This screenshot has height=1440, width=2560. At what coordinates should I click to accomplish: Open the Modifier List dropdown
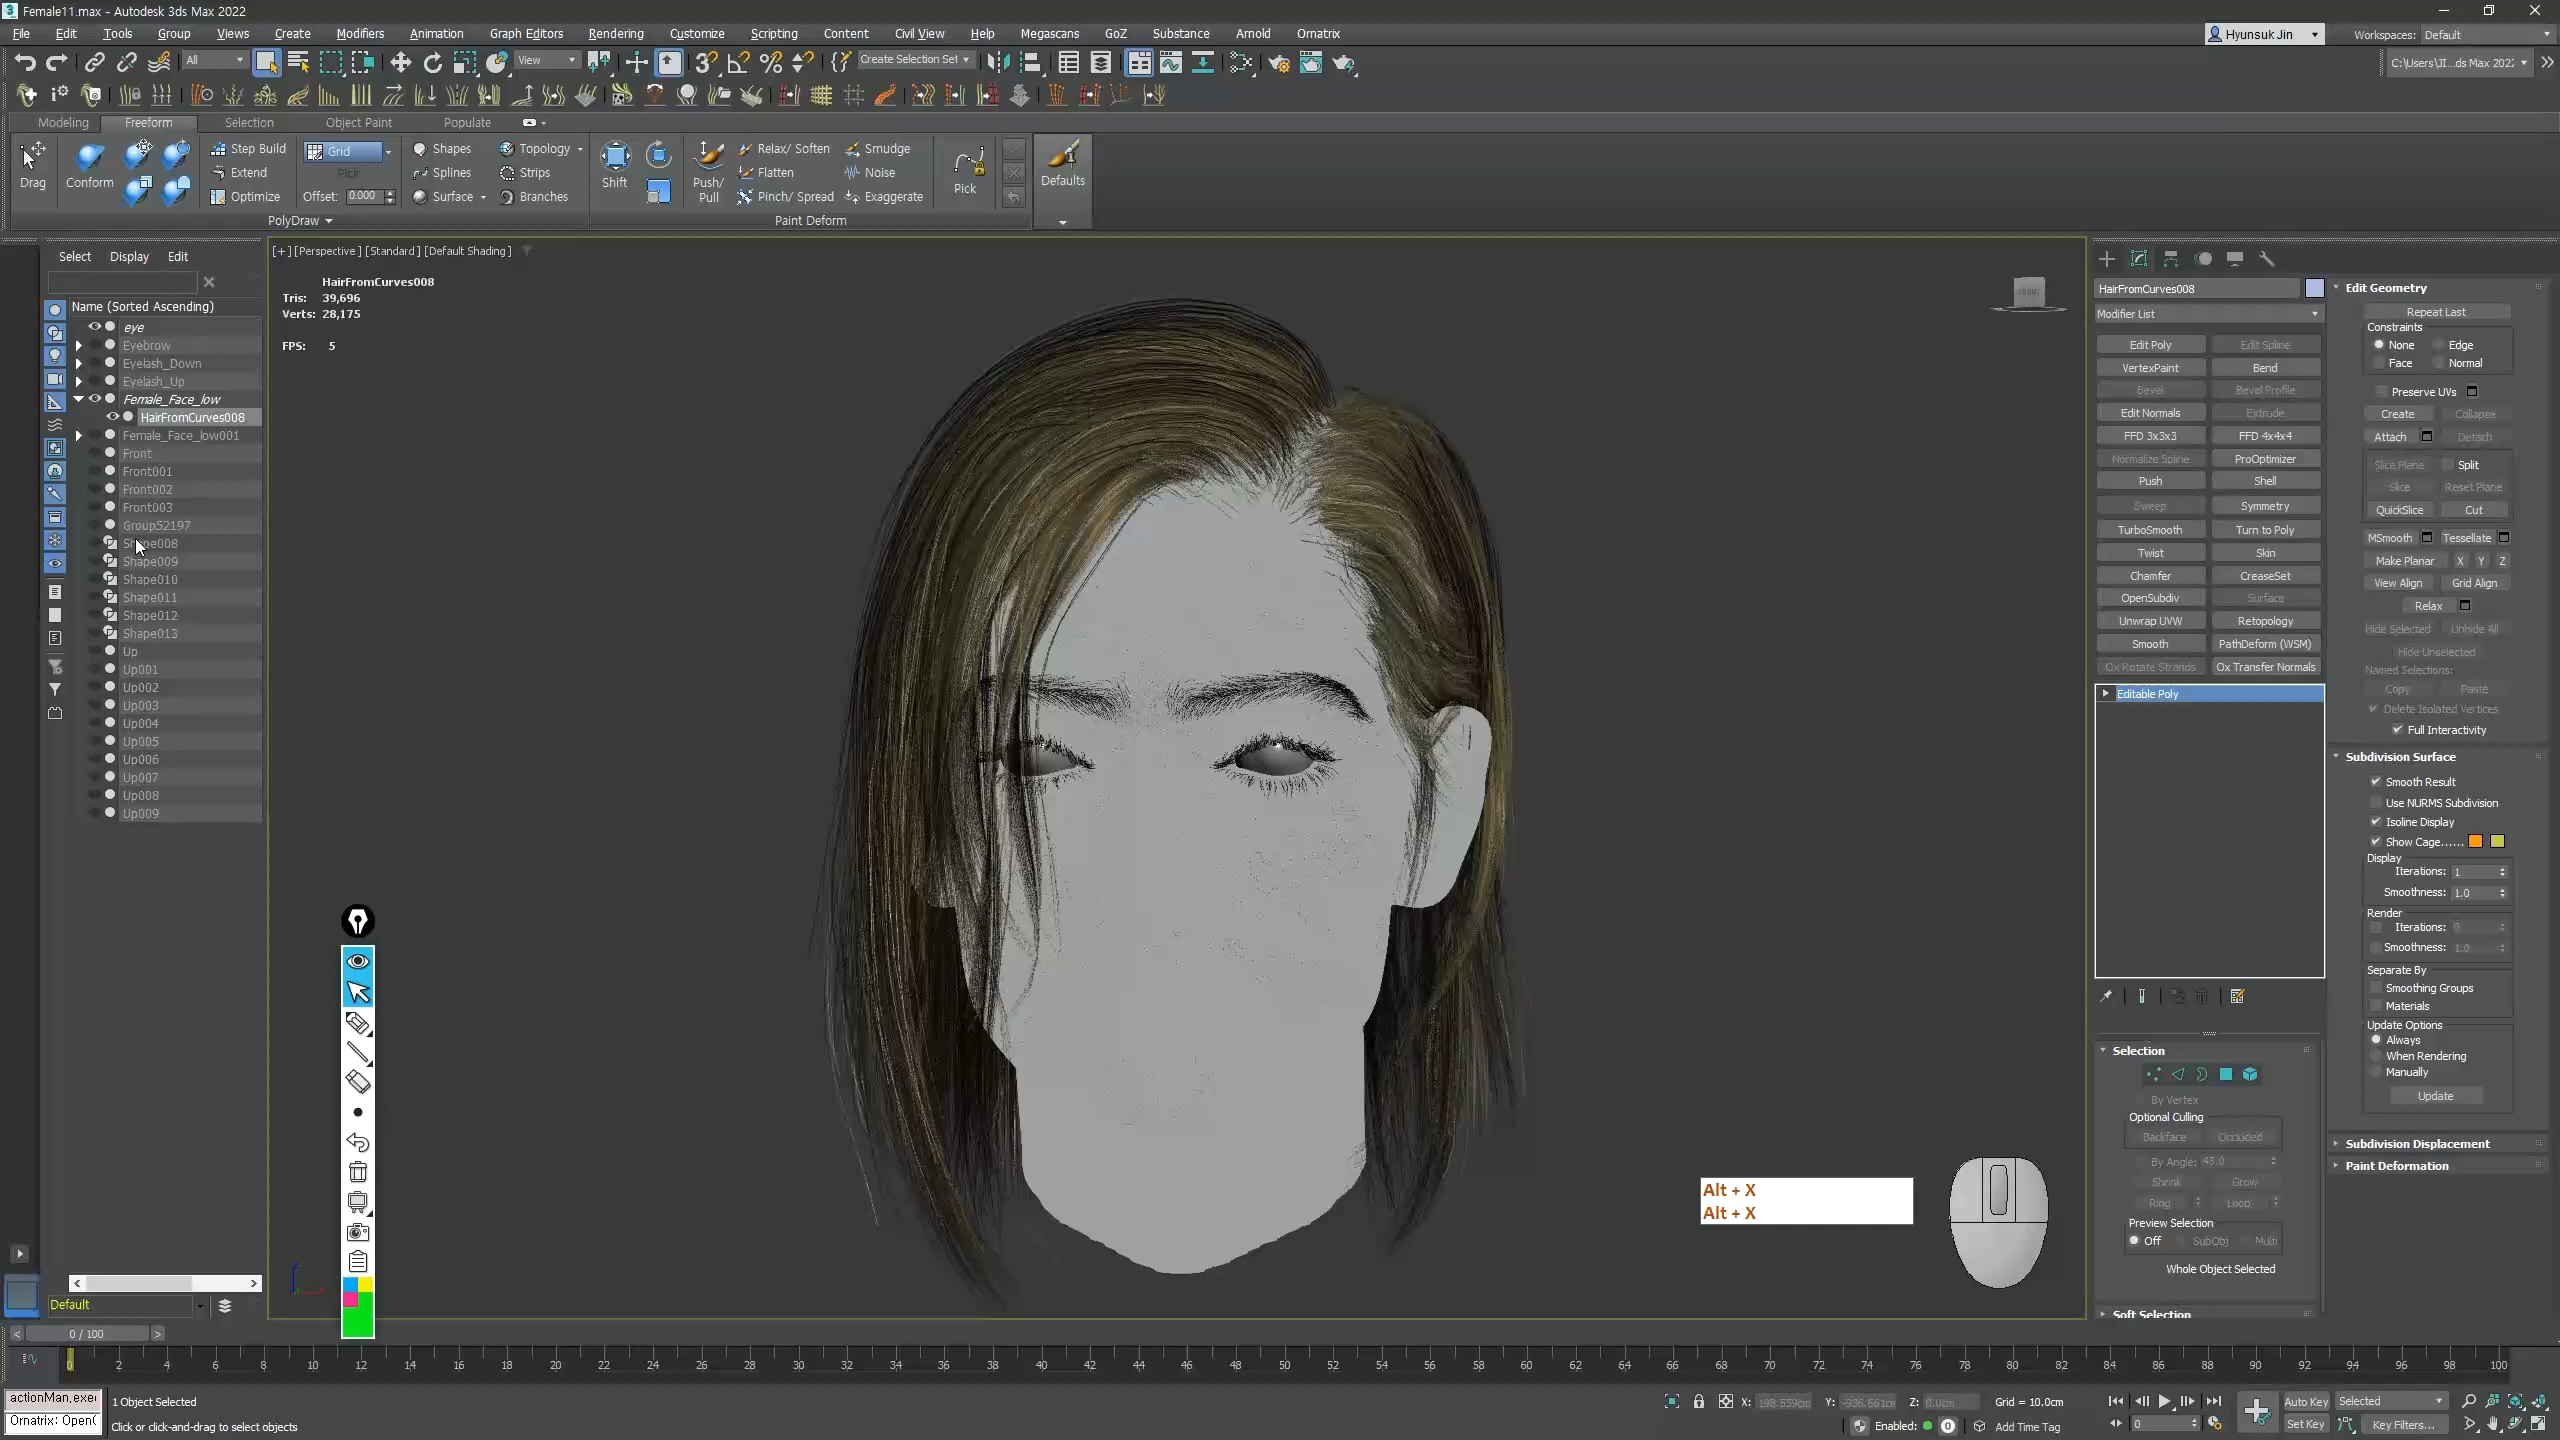pos(2207,314)
